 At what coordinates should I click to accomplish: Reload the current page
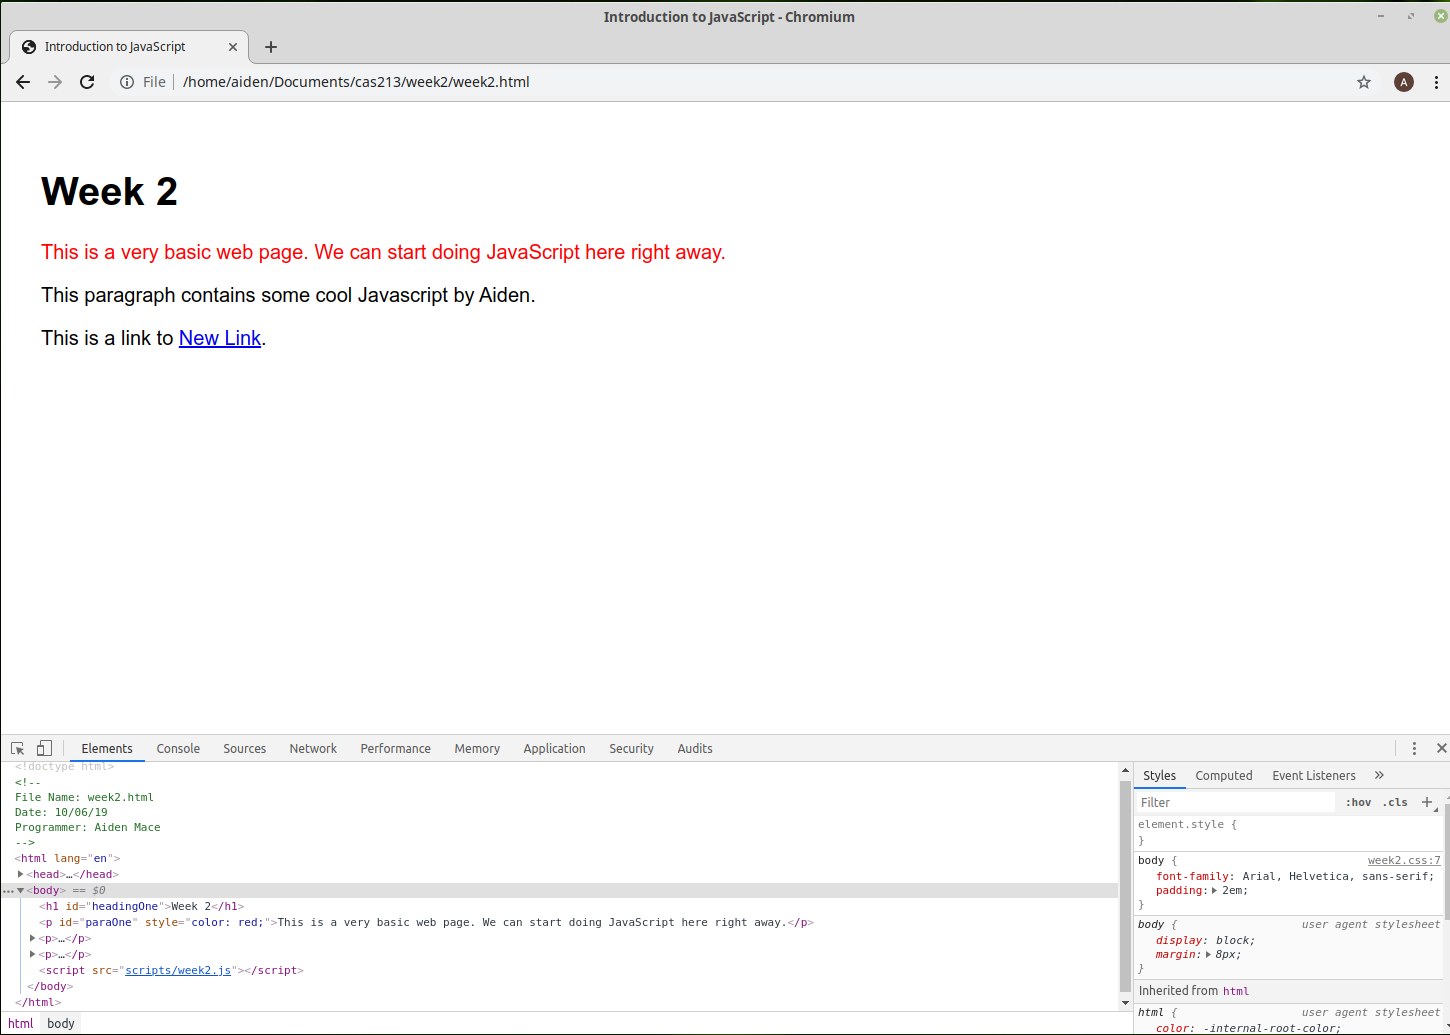tap(87, 82)
